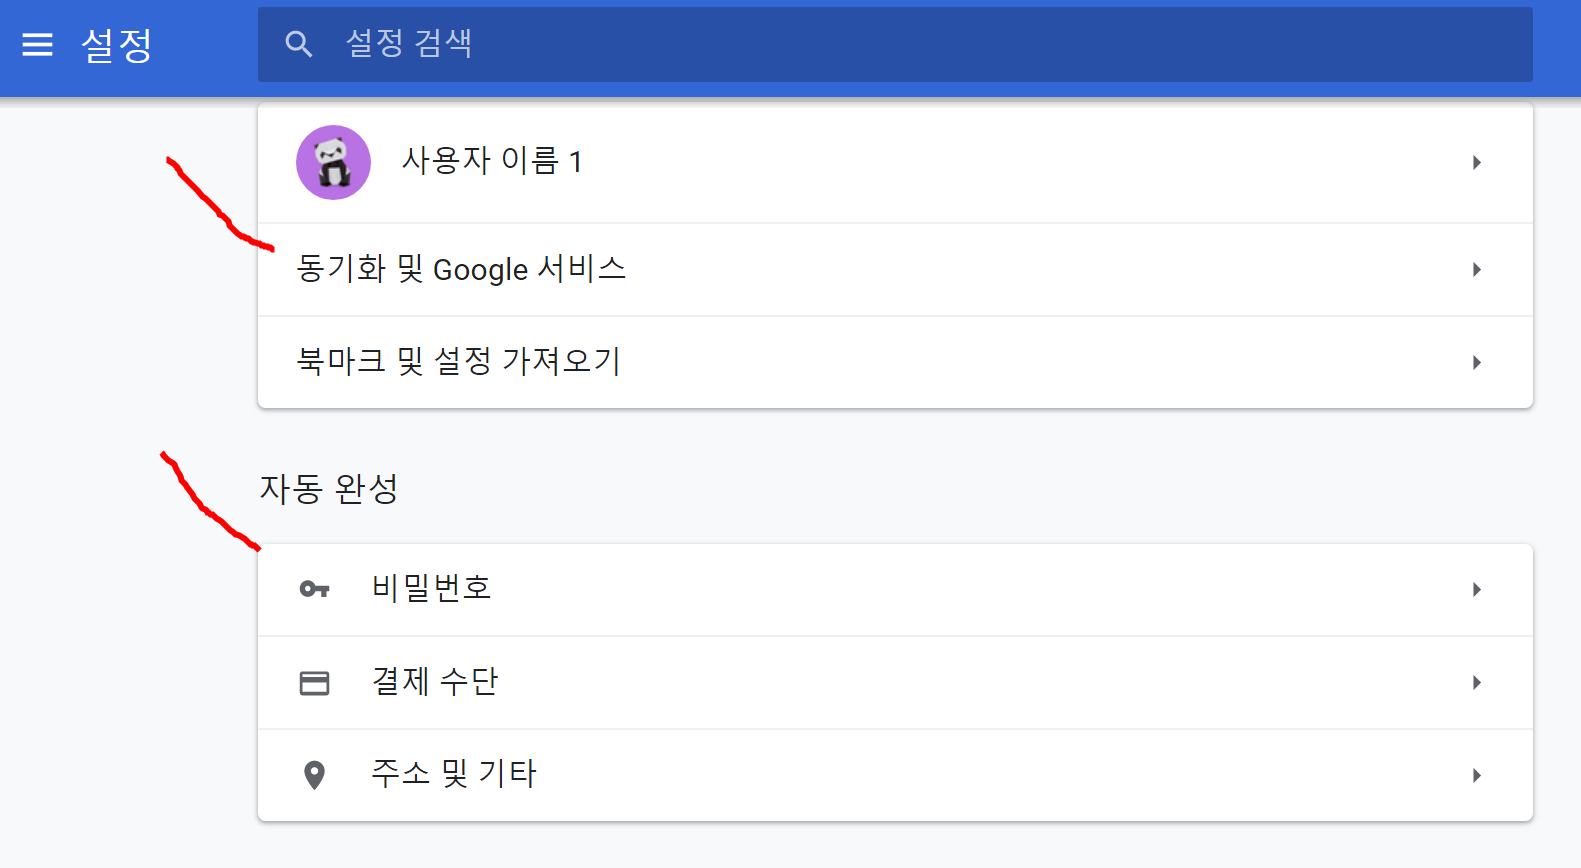The height and width of the screenshot is (868, 1581).
Task: Open 북마크 및 설정 가져오기
Action: 895,362
